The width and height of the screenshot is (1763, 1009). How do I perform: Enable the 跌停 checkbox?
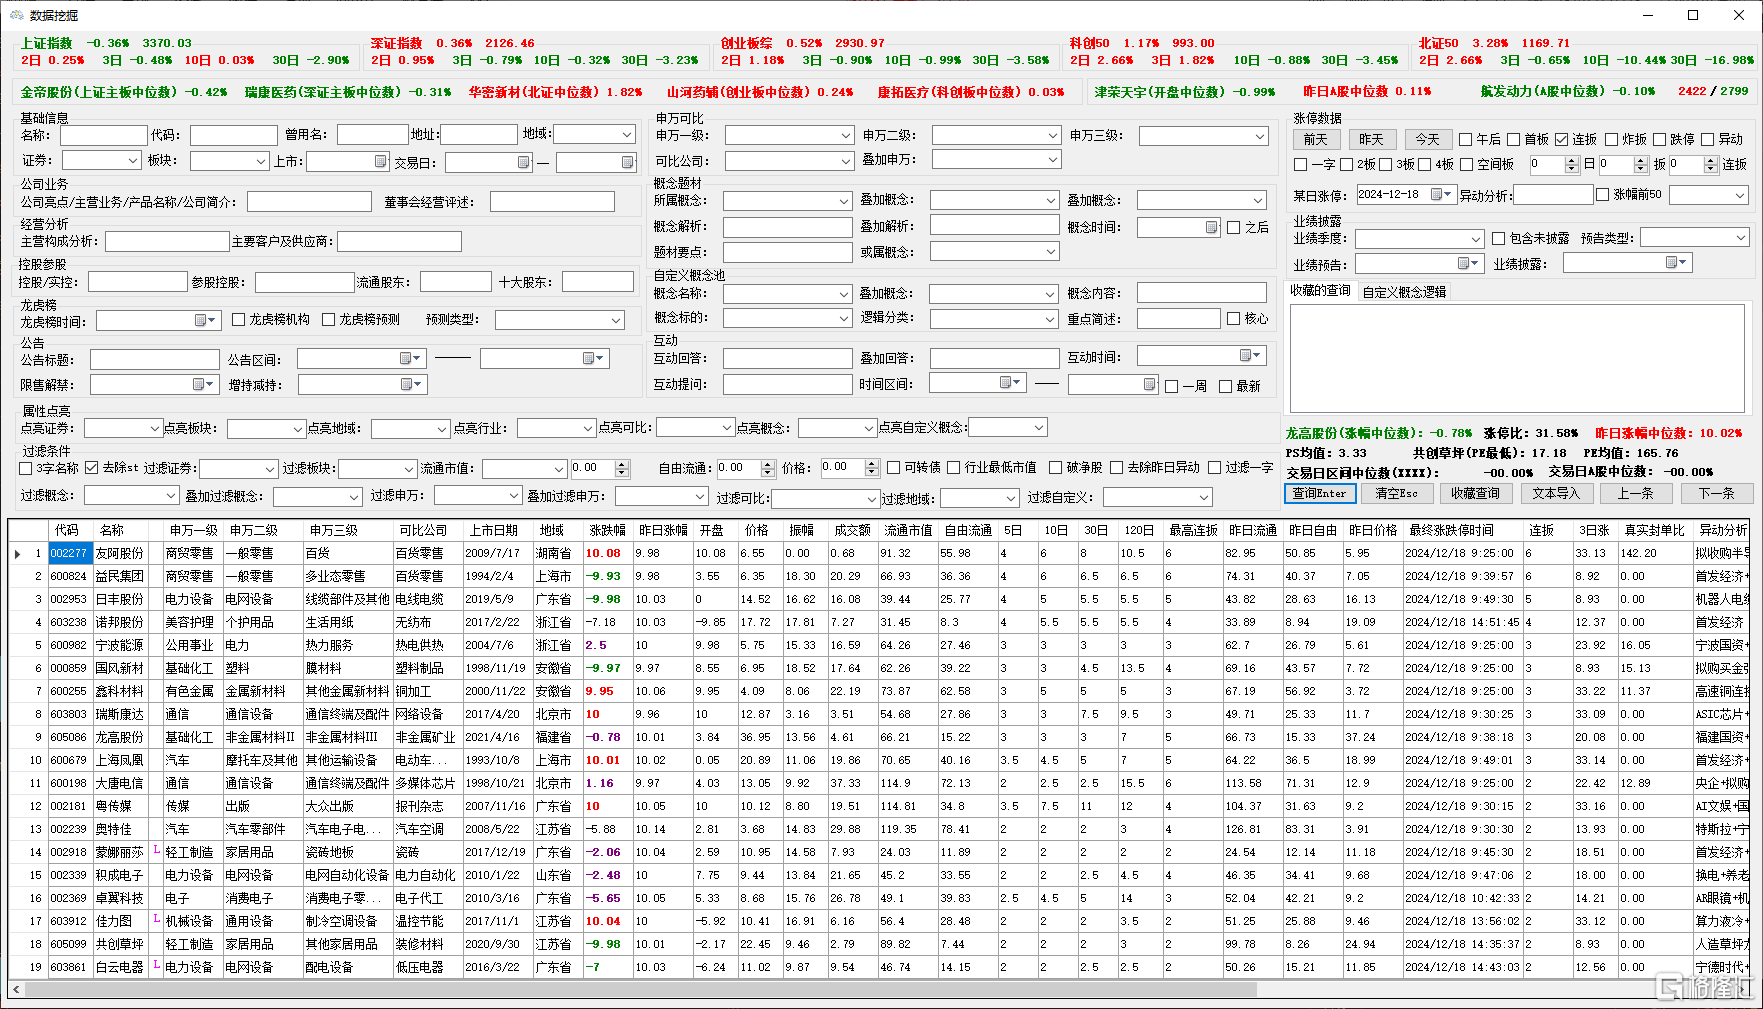(x=1660, y=140)
